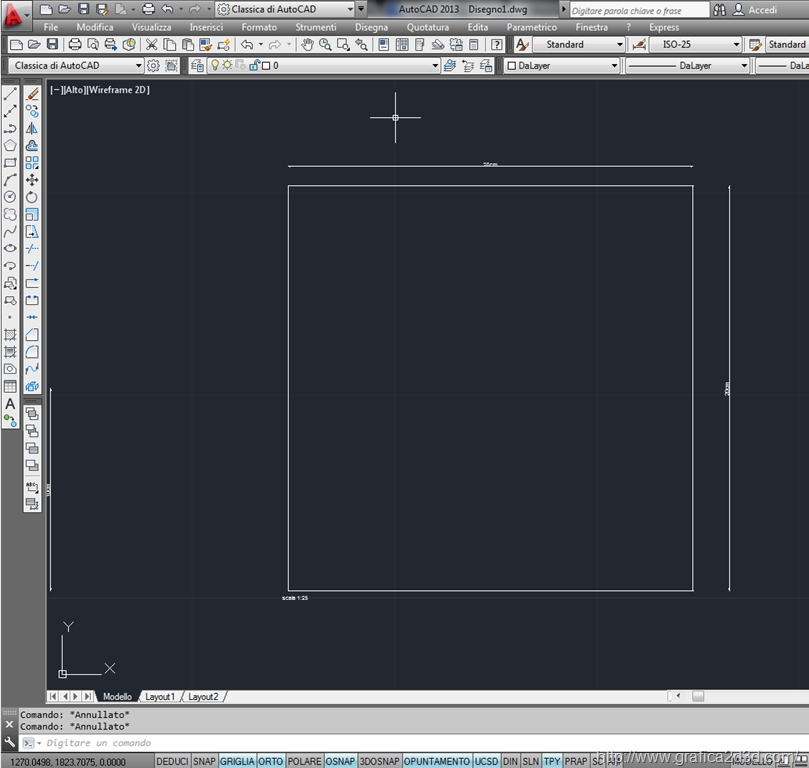This screenshot has height=768, width=809.
Task: Toggle GRIGLIA in the status bar
Action: coord(237,761)
